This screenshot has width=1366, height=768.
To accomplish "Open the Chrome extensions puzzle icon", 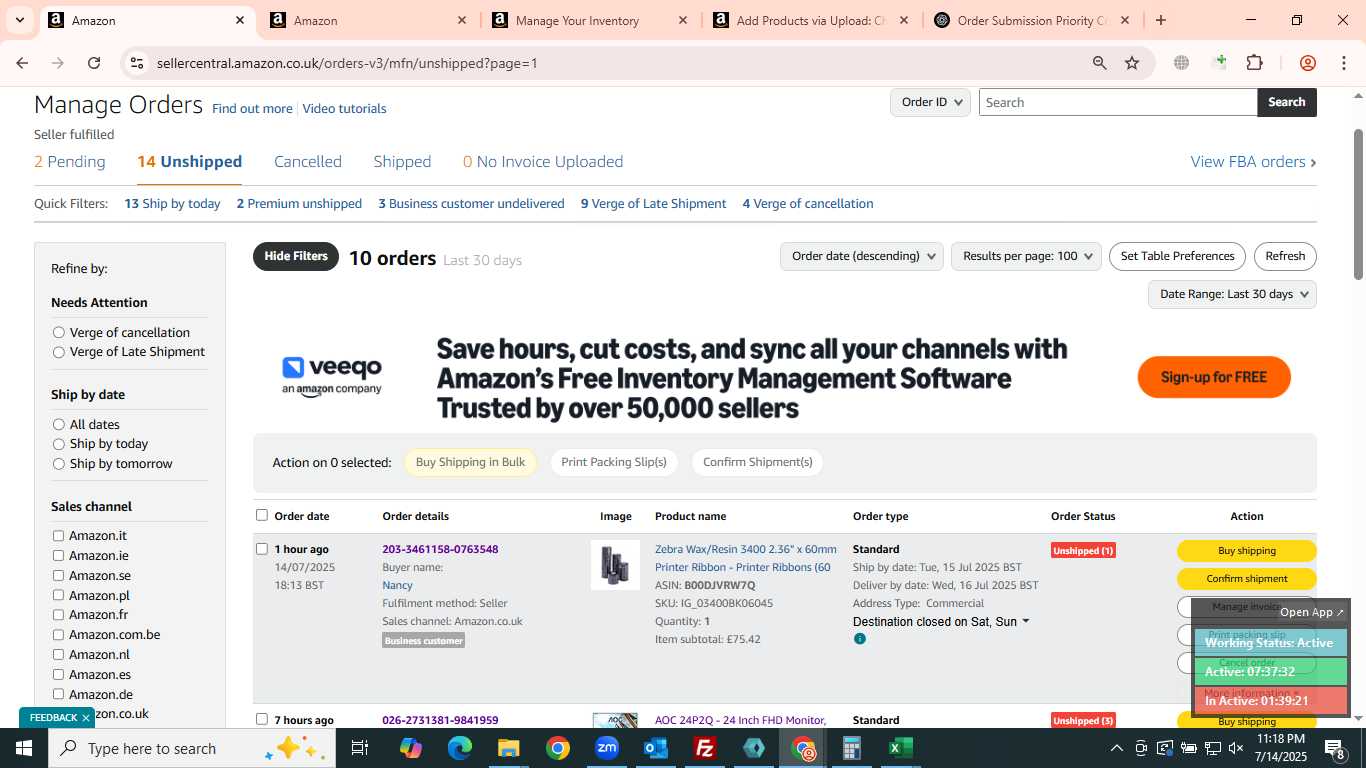I will [1254, 63].
